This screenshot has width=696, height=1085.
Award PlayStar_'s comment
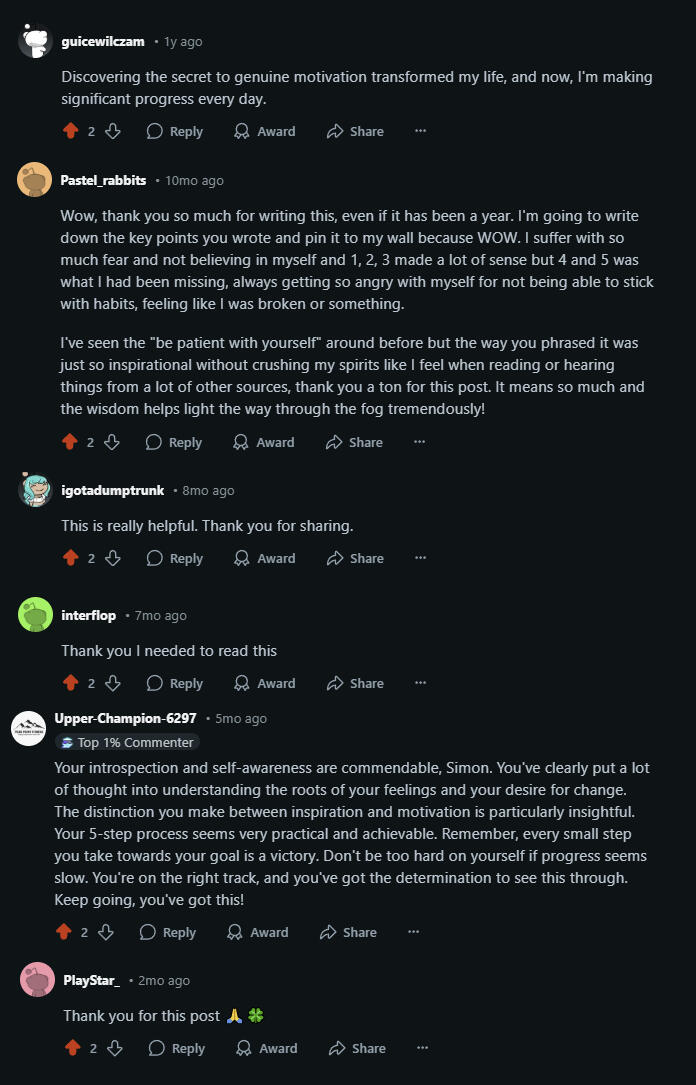point(267,1048)
